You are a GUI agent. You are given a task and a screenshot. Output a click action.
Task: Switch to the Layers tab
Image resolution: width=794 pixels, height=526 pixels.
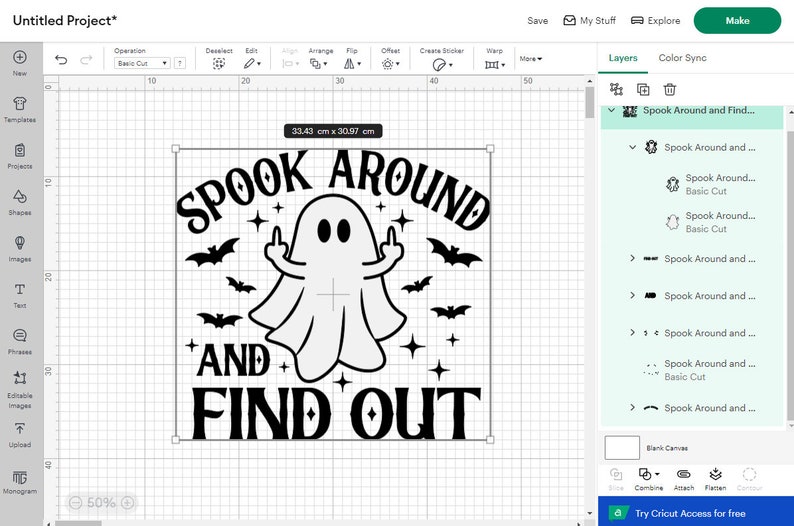(x=623, y=58)
